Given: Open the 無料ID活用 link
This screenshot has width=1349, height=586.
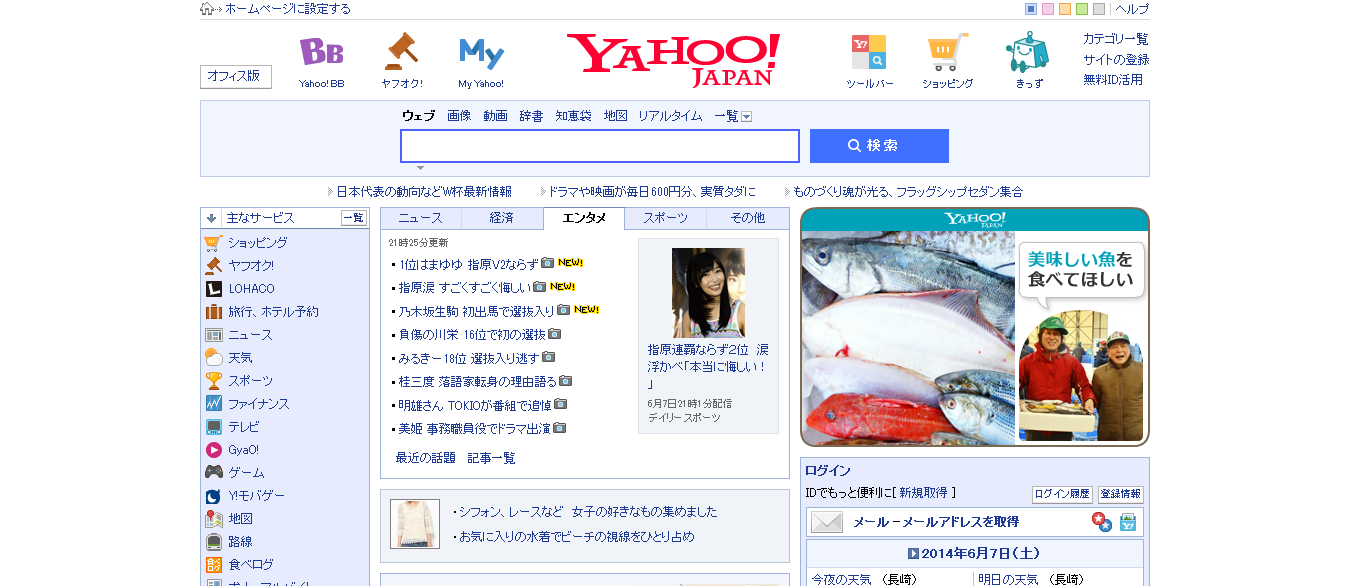Looking at the screenshot, I should 1113,79.
